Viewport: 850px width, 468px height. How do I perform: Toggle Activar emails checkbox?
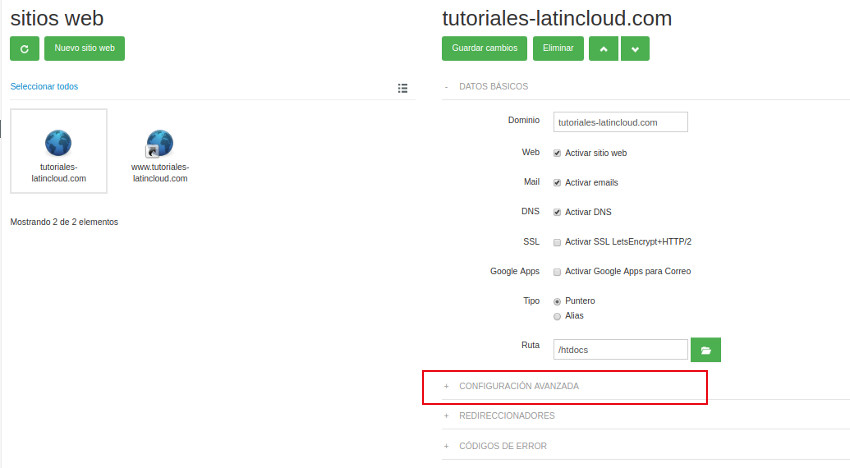[557, 183]
